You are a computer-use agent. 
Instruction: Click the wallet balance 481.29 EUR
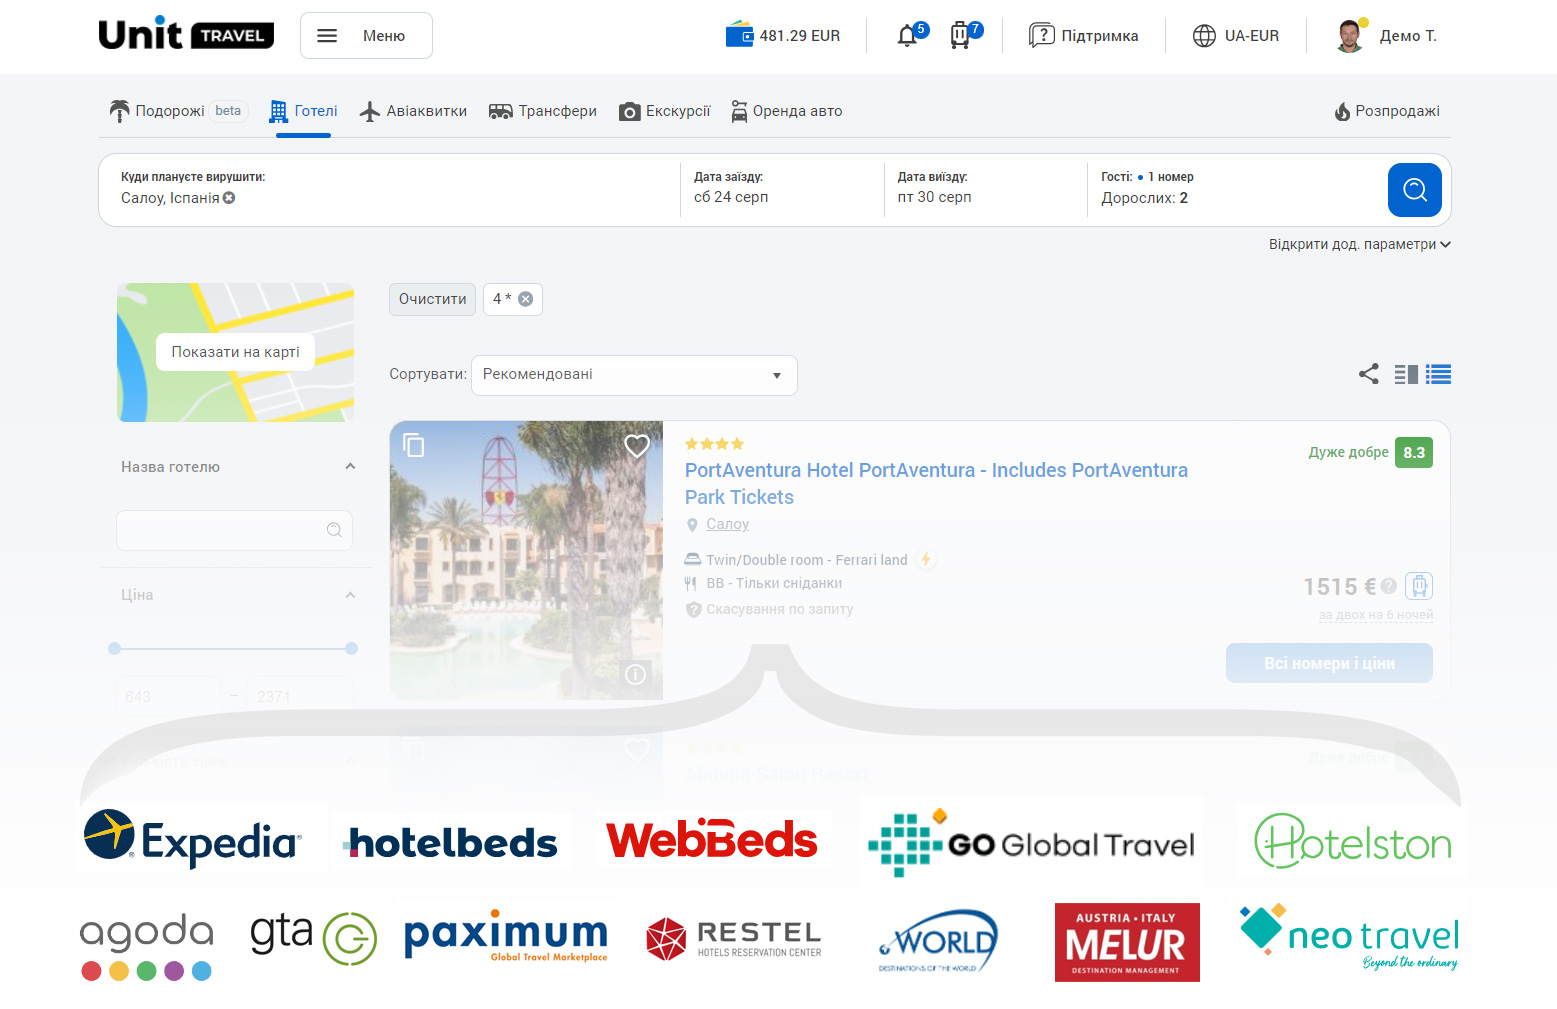[783, 36]
